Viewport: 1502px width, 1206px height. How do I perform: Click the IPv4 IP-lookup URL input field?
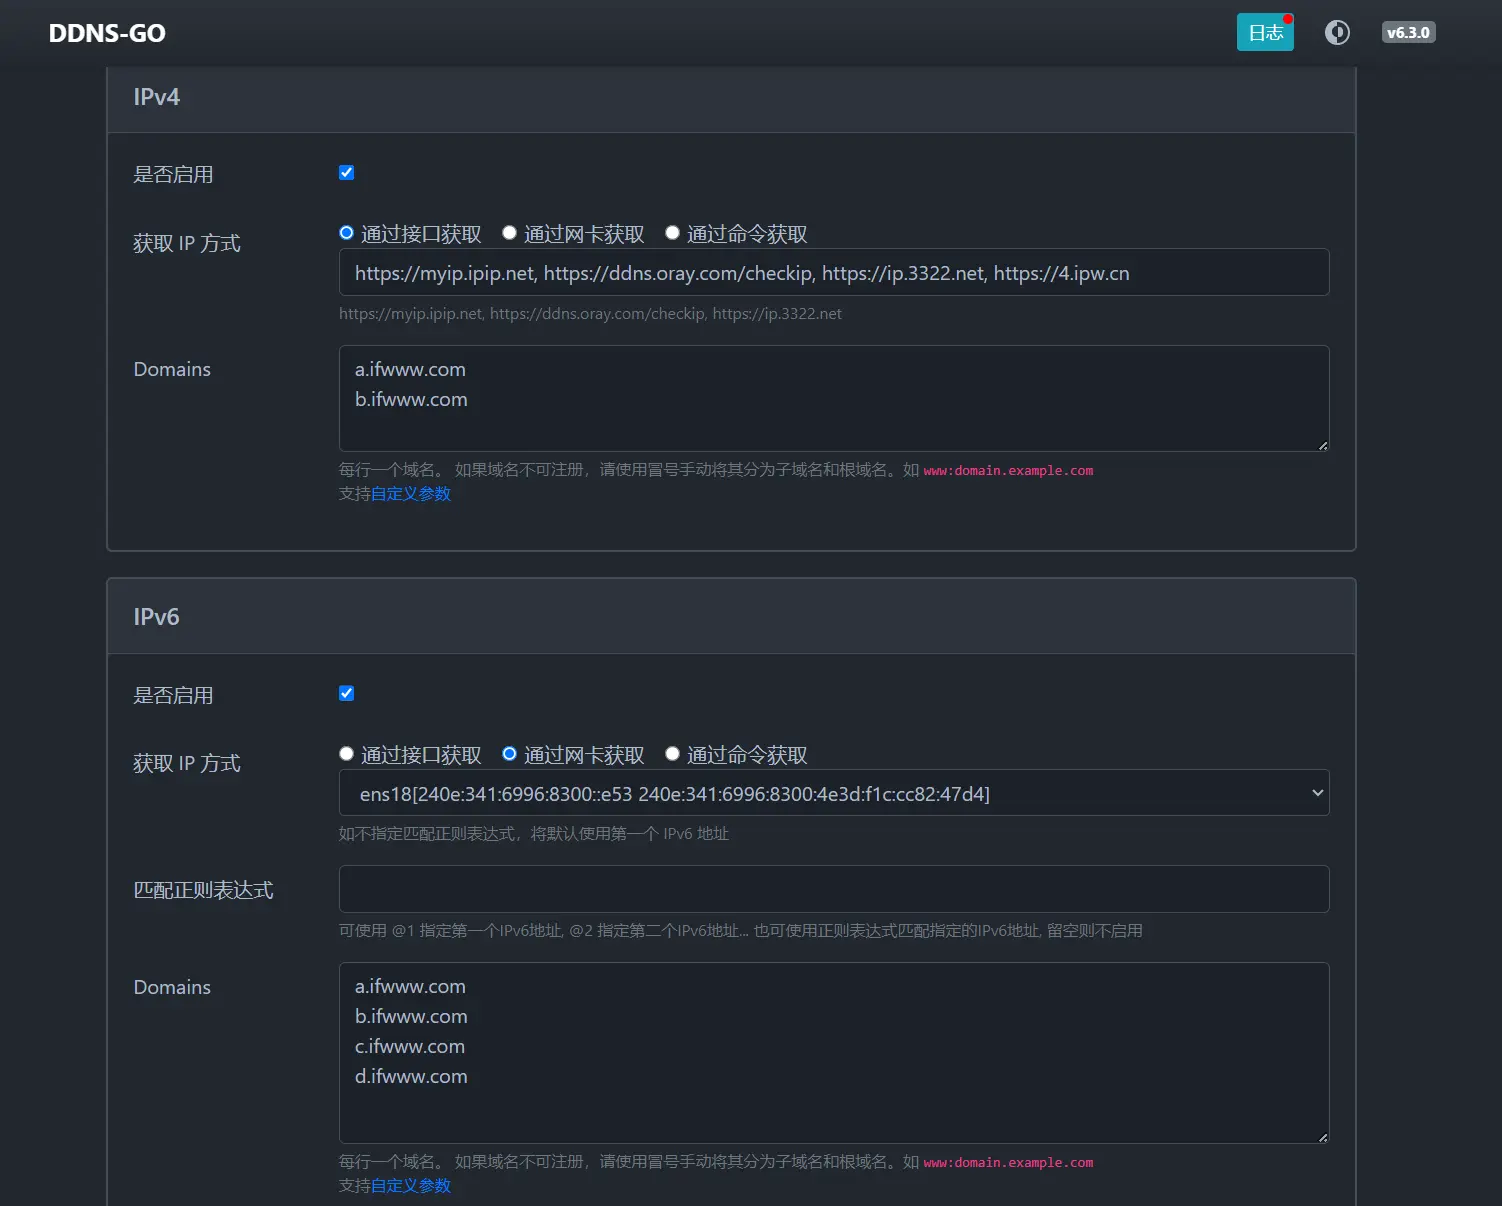[834, 273]
